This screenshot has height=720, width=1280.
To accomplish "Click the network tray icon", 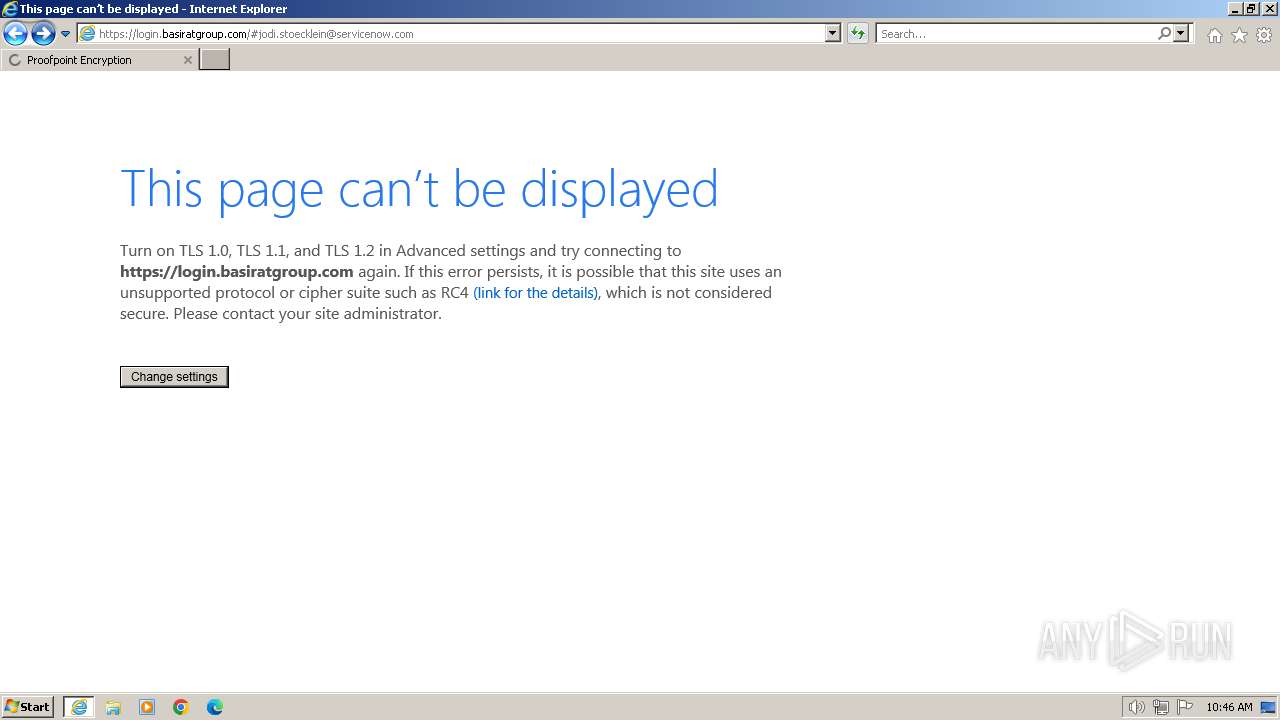I will 1161,707.
